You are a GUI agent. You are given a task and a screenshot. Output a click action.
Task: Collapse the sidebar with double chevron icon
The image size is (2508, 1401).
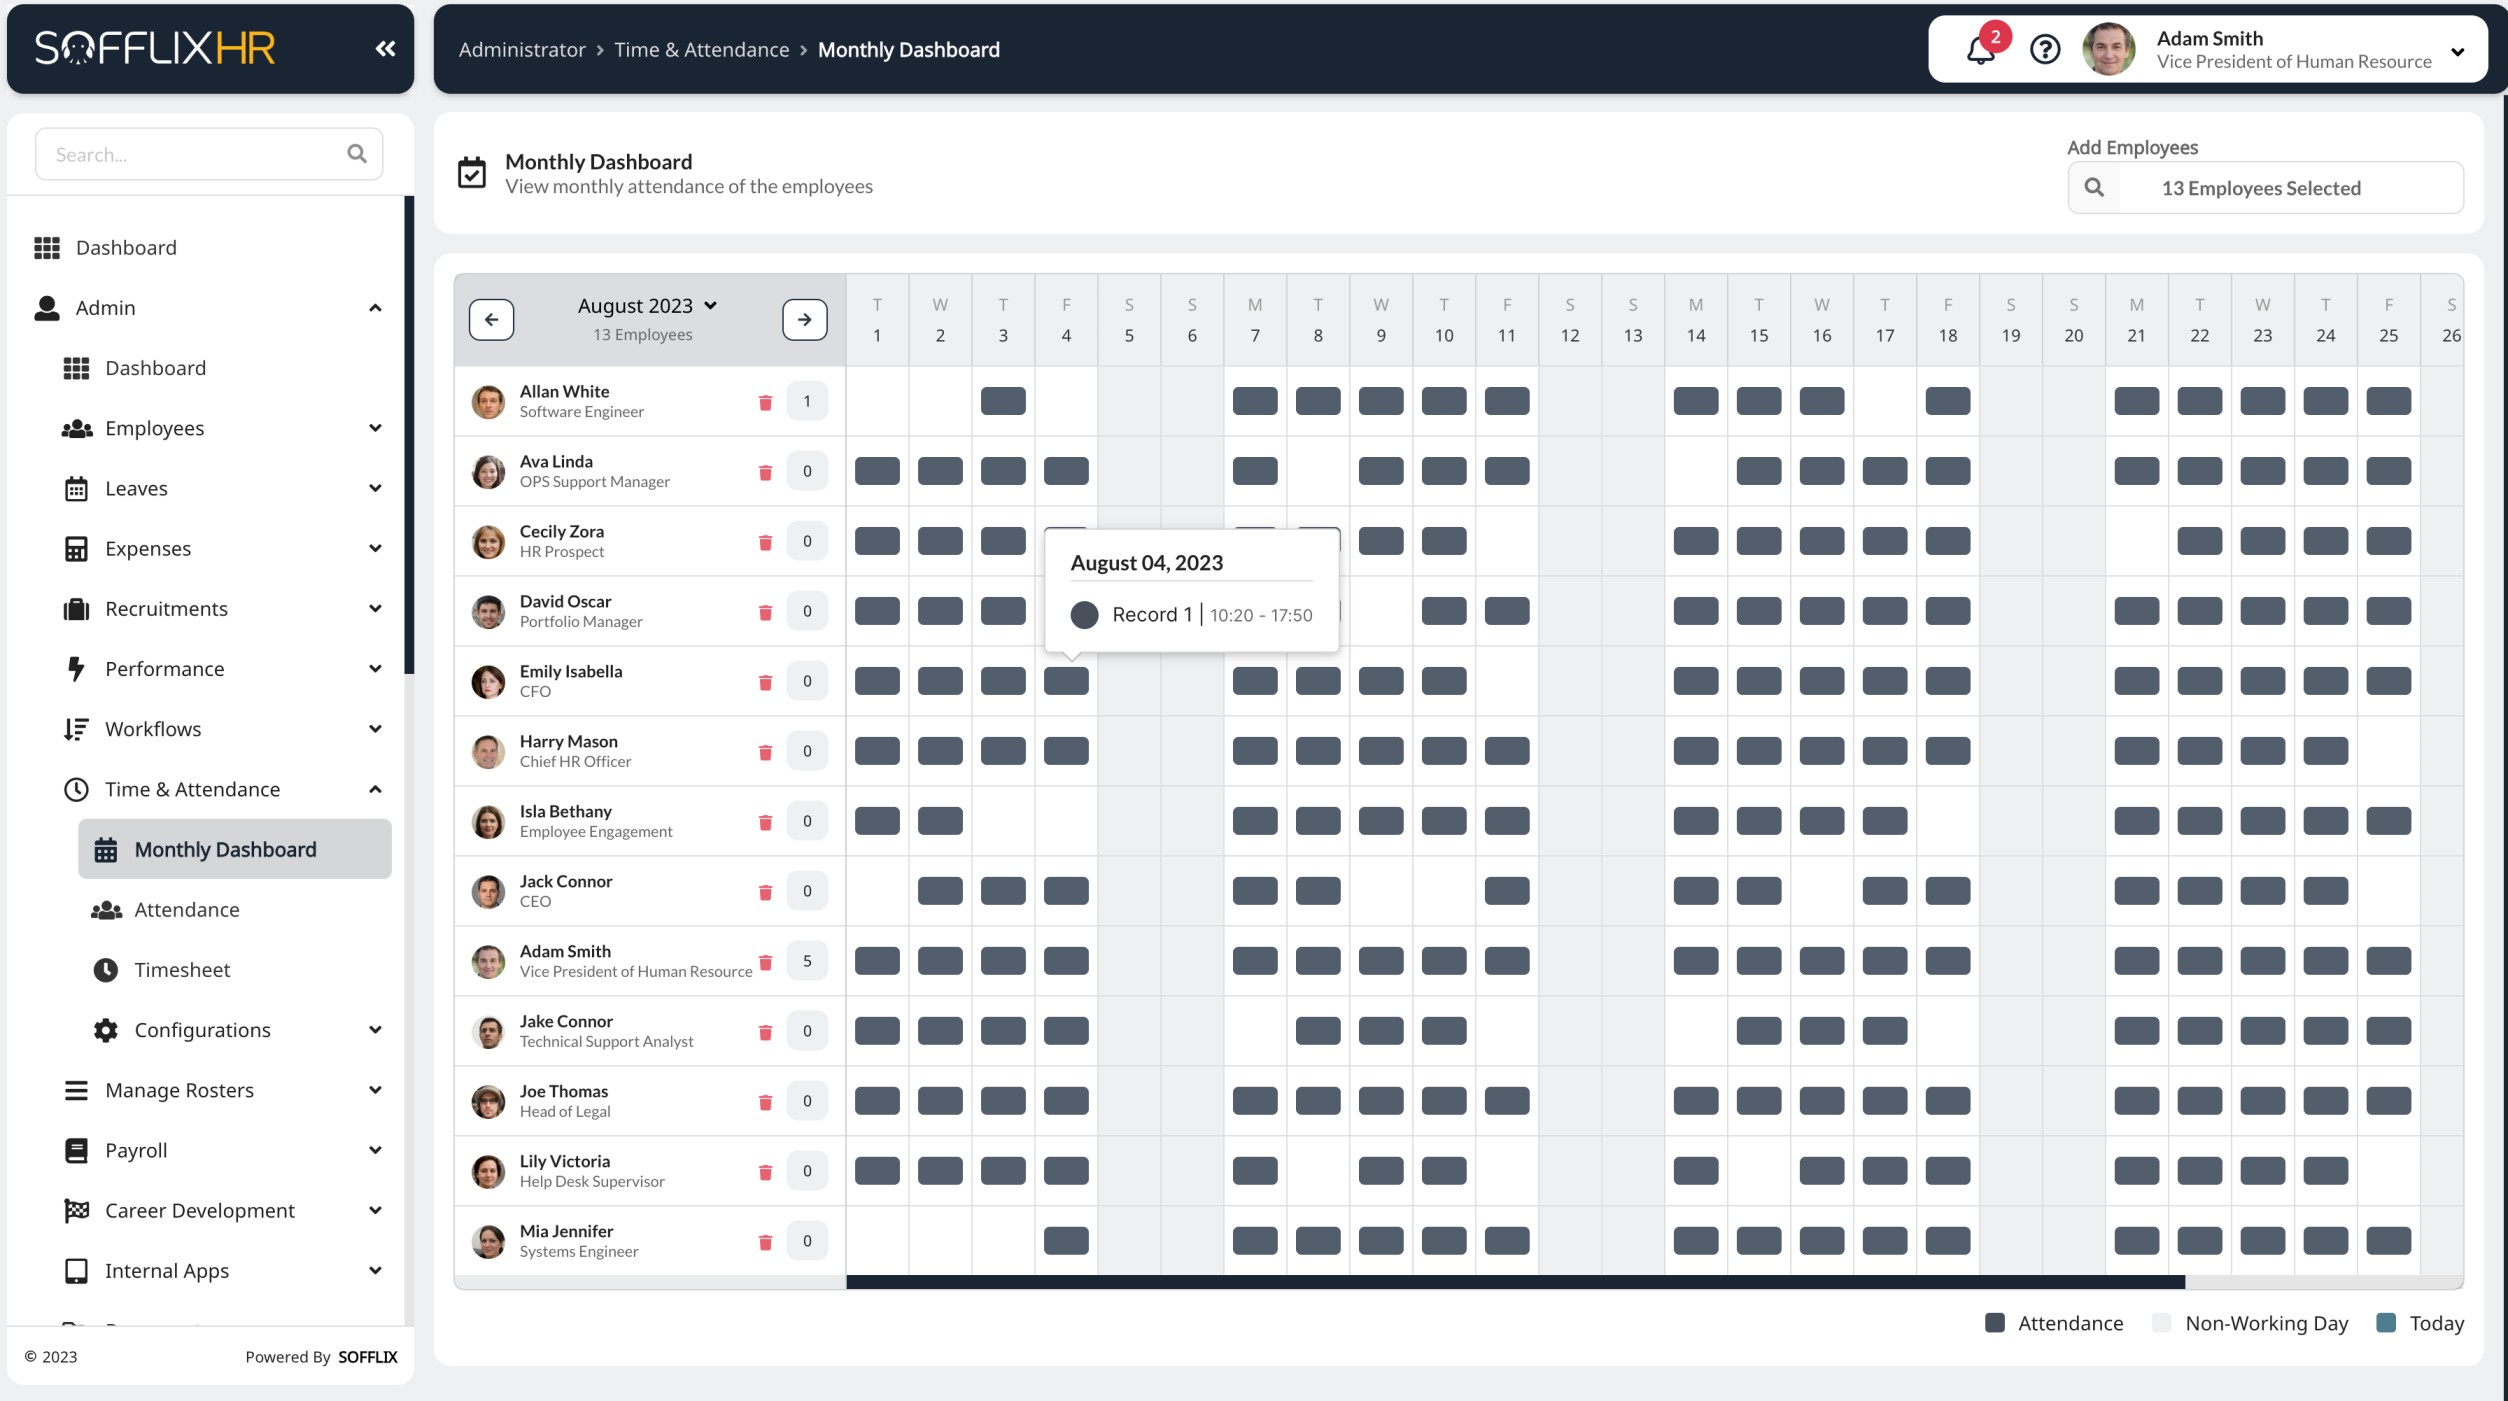(x=385, y=48)
